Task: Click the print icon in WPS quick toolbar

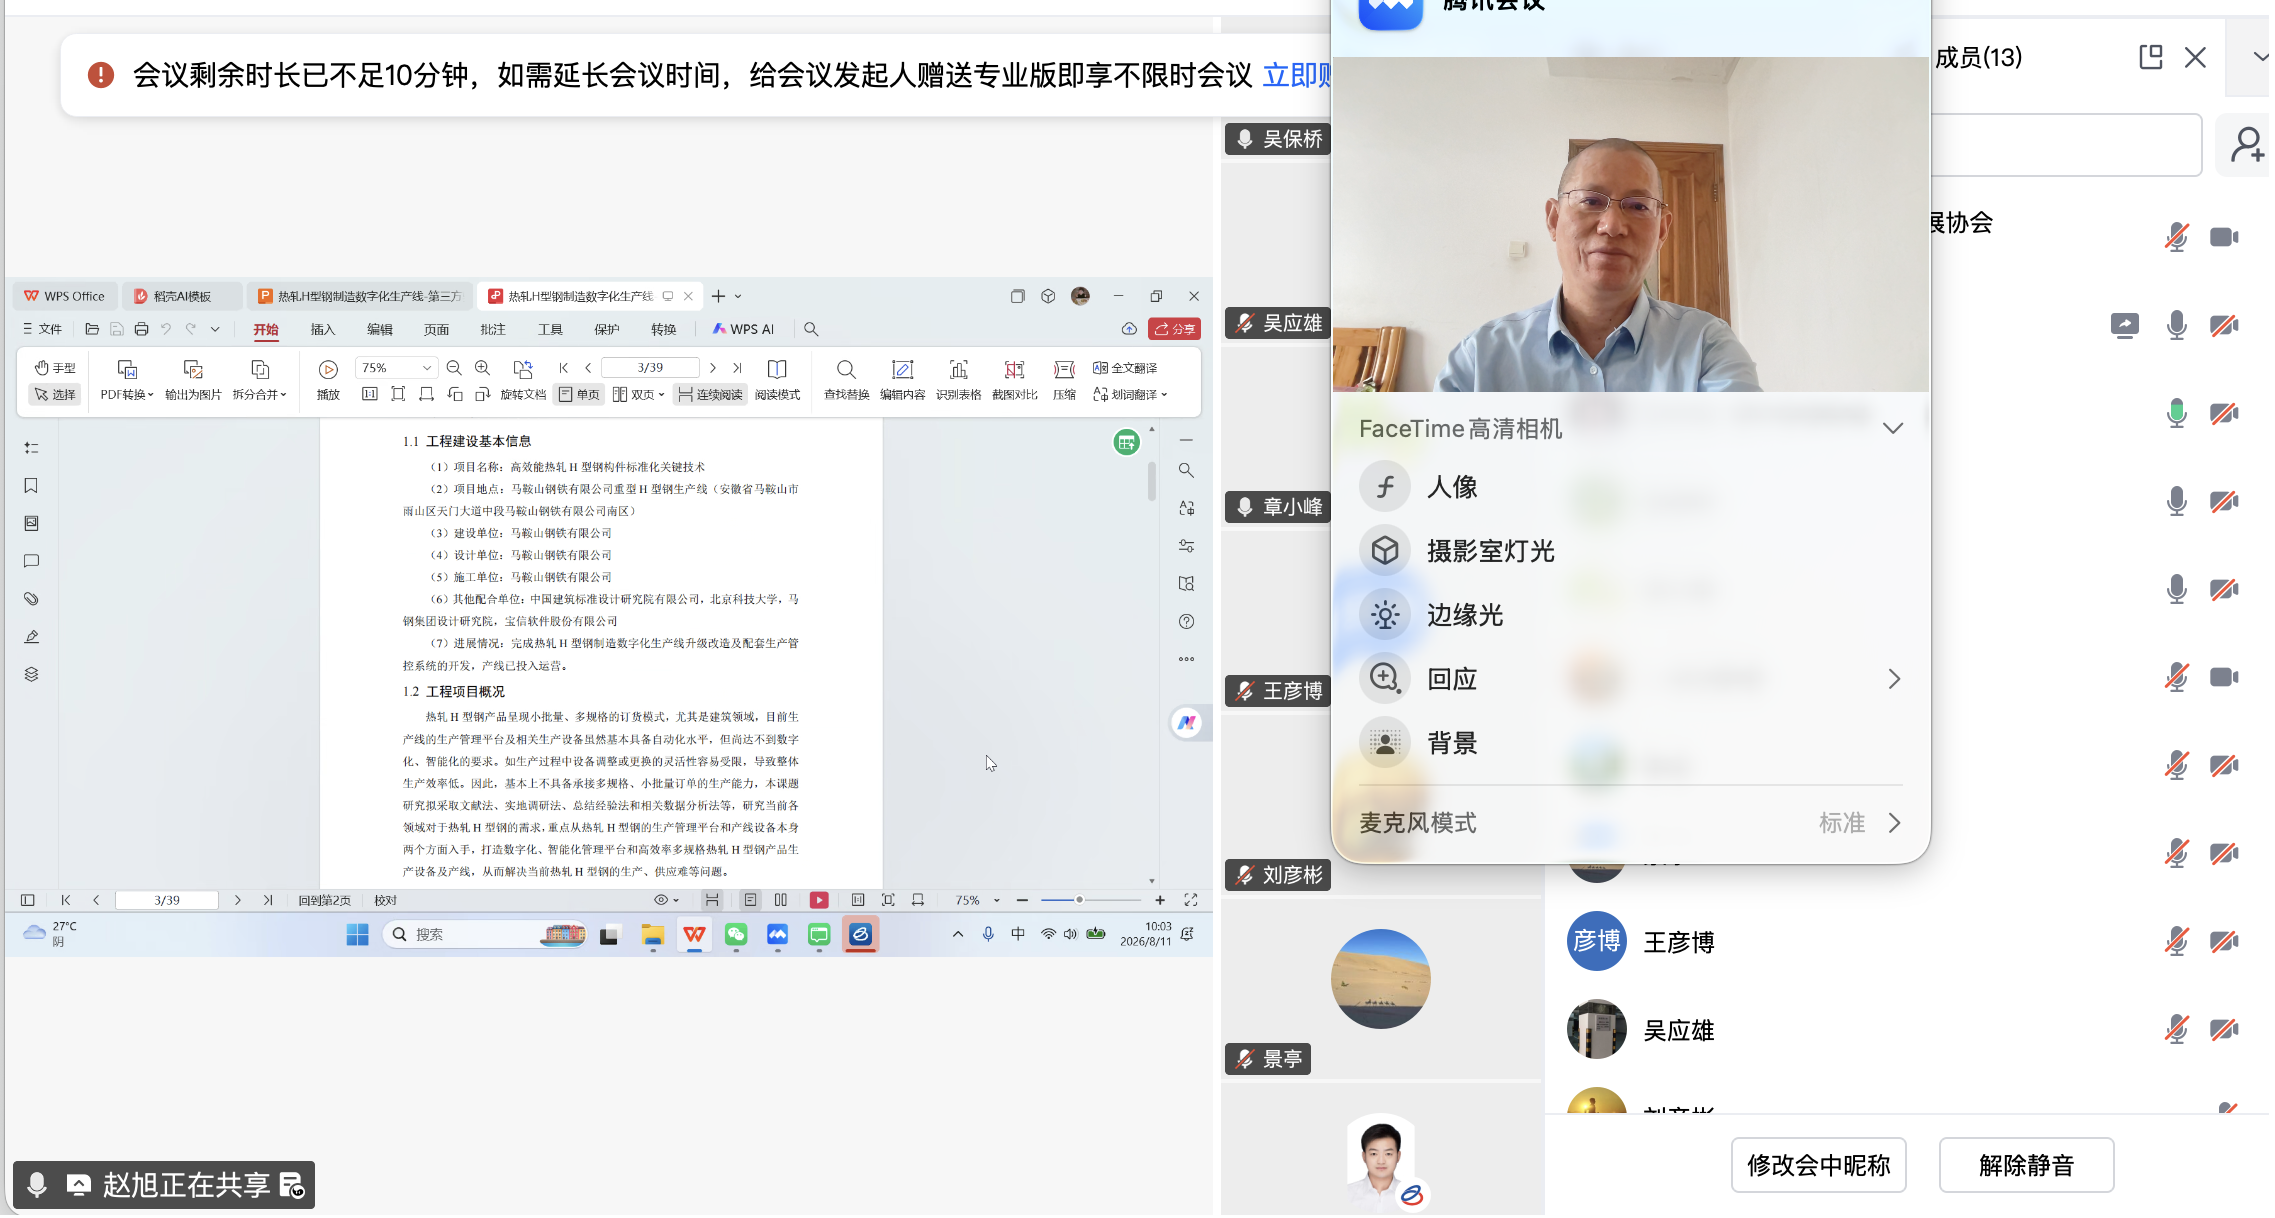Action: (141, 329)
